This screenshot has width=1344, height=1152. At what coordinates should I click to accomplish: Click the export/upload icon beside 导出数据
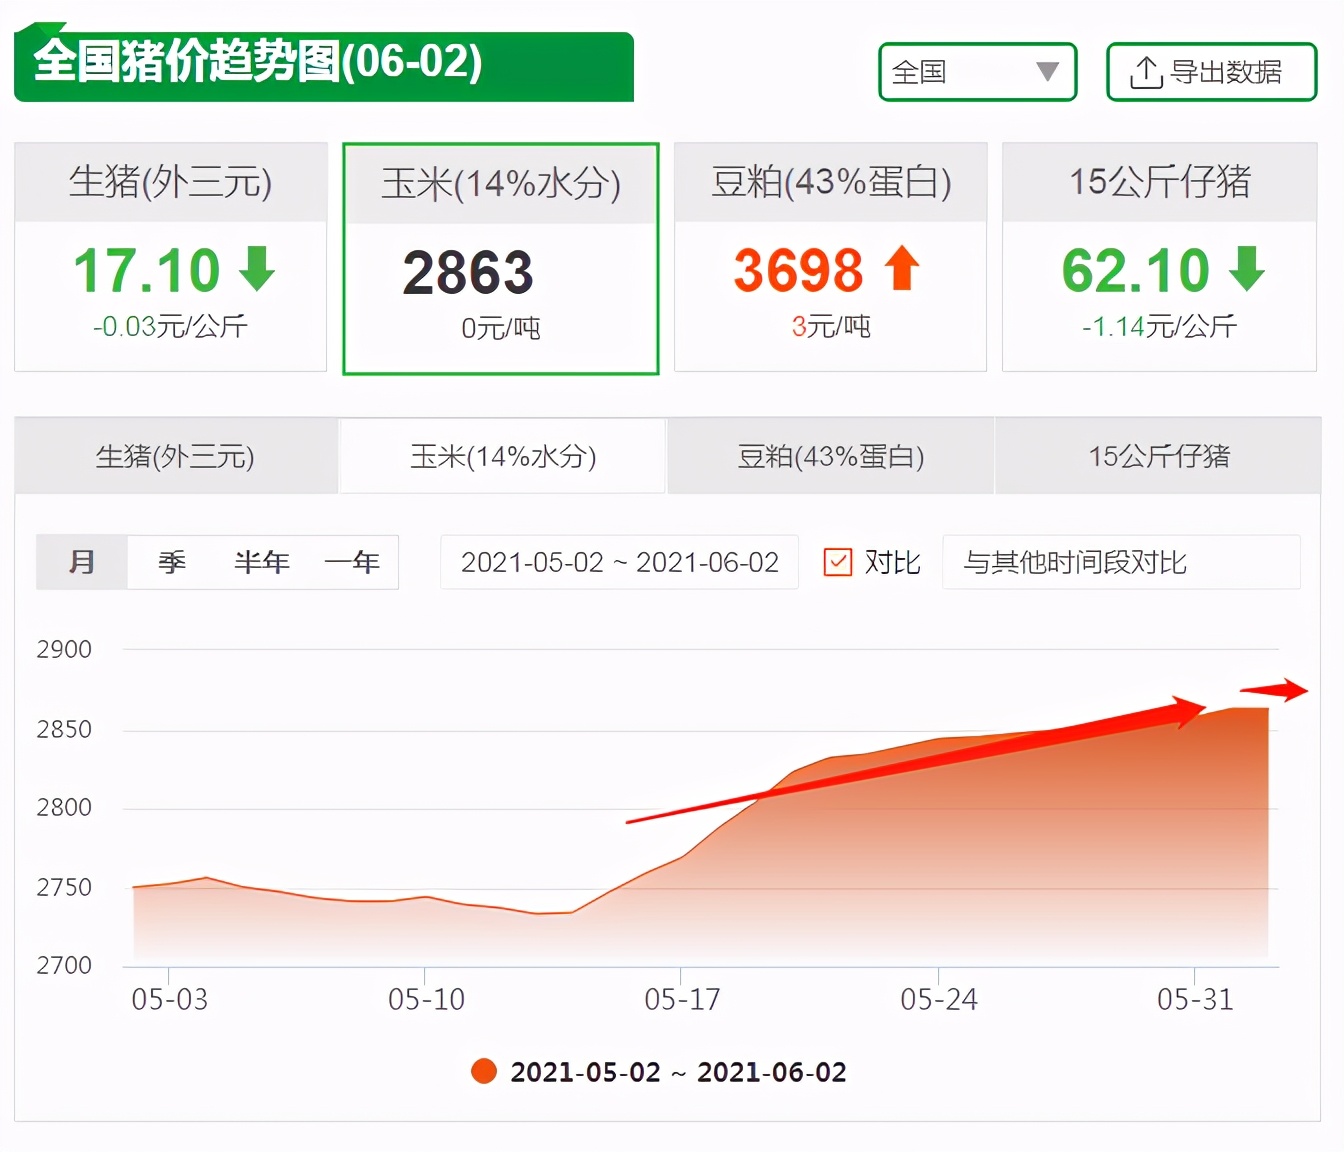pos(1148,71)
